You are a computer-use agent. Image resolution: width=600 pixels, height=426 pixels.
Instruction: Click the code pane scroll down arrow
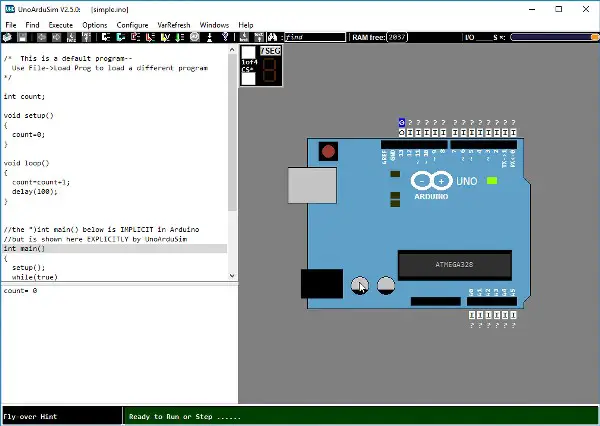232,276
